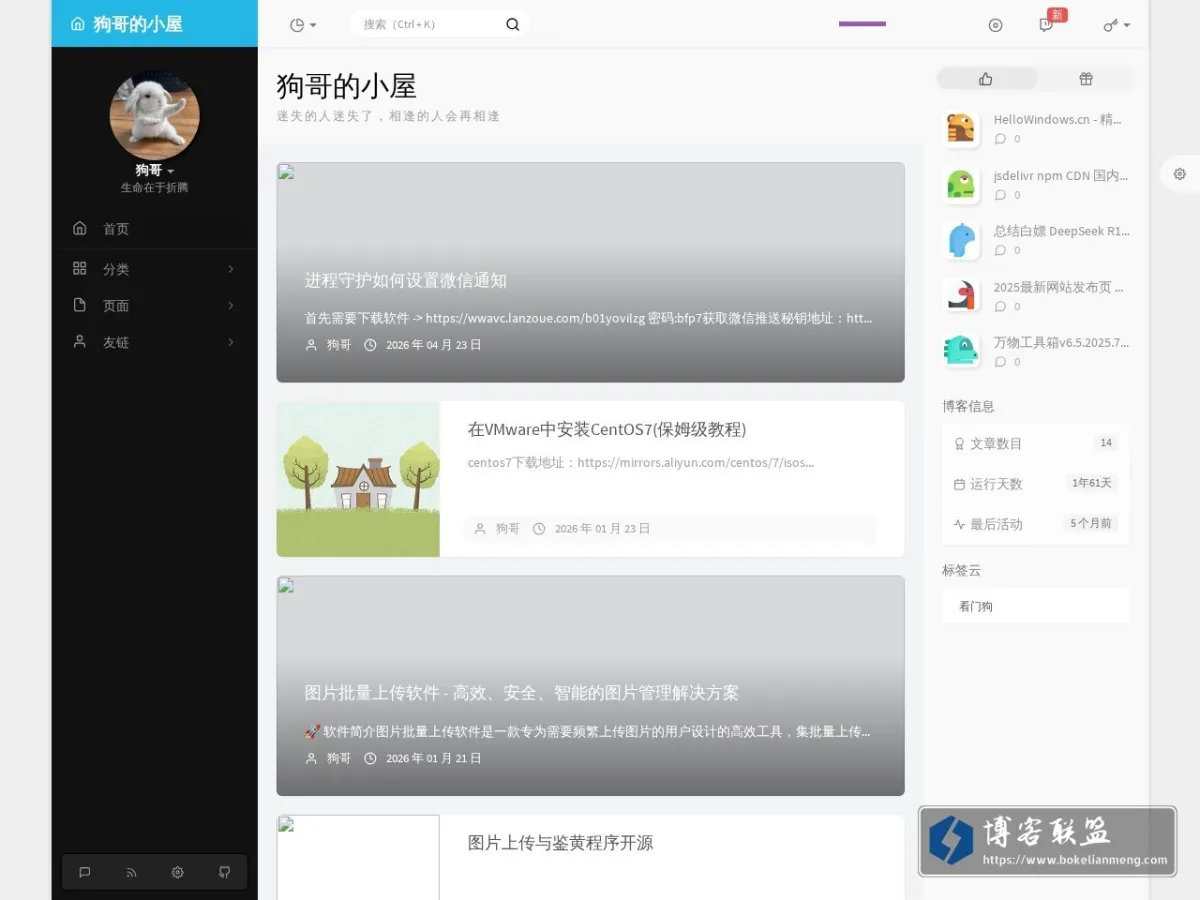Click the comment count icon under HelloWindows.cn

[x=1000, y=139]
